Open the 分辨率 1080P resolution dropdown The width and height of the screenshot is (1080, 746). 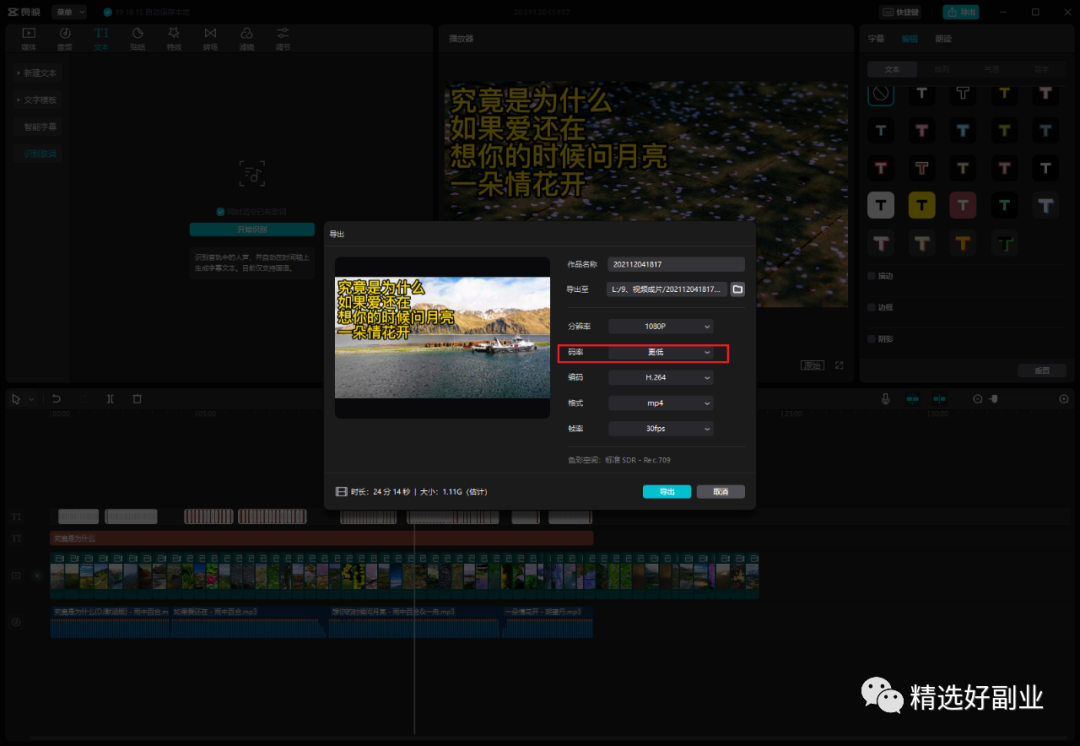pyautogui.click(x=661, y=326)
